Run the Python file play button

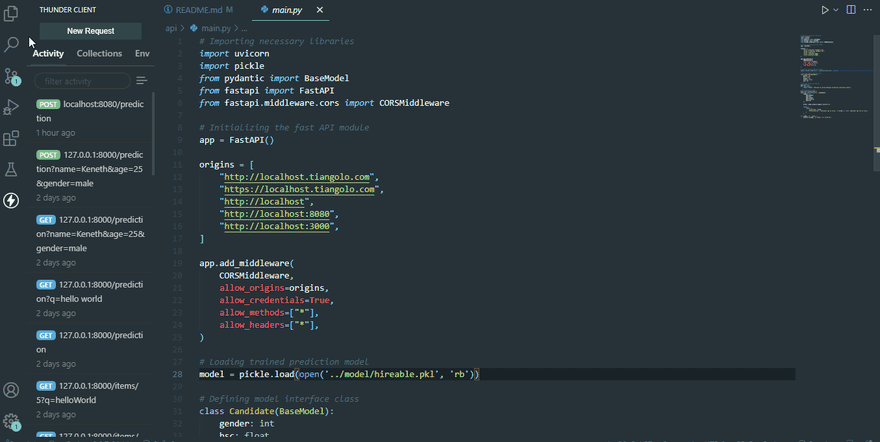pyautogui.click(x=824, y=10)
